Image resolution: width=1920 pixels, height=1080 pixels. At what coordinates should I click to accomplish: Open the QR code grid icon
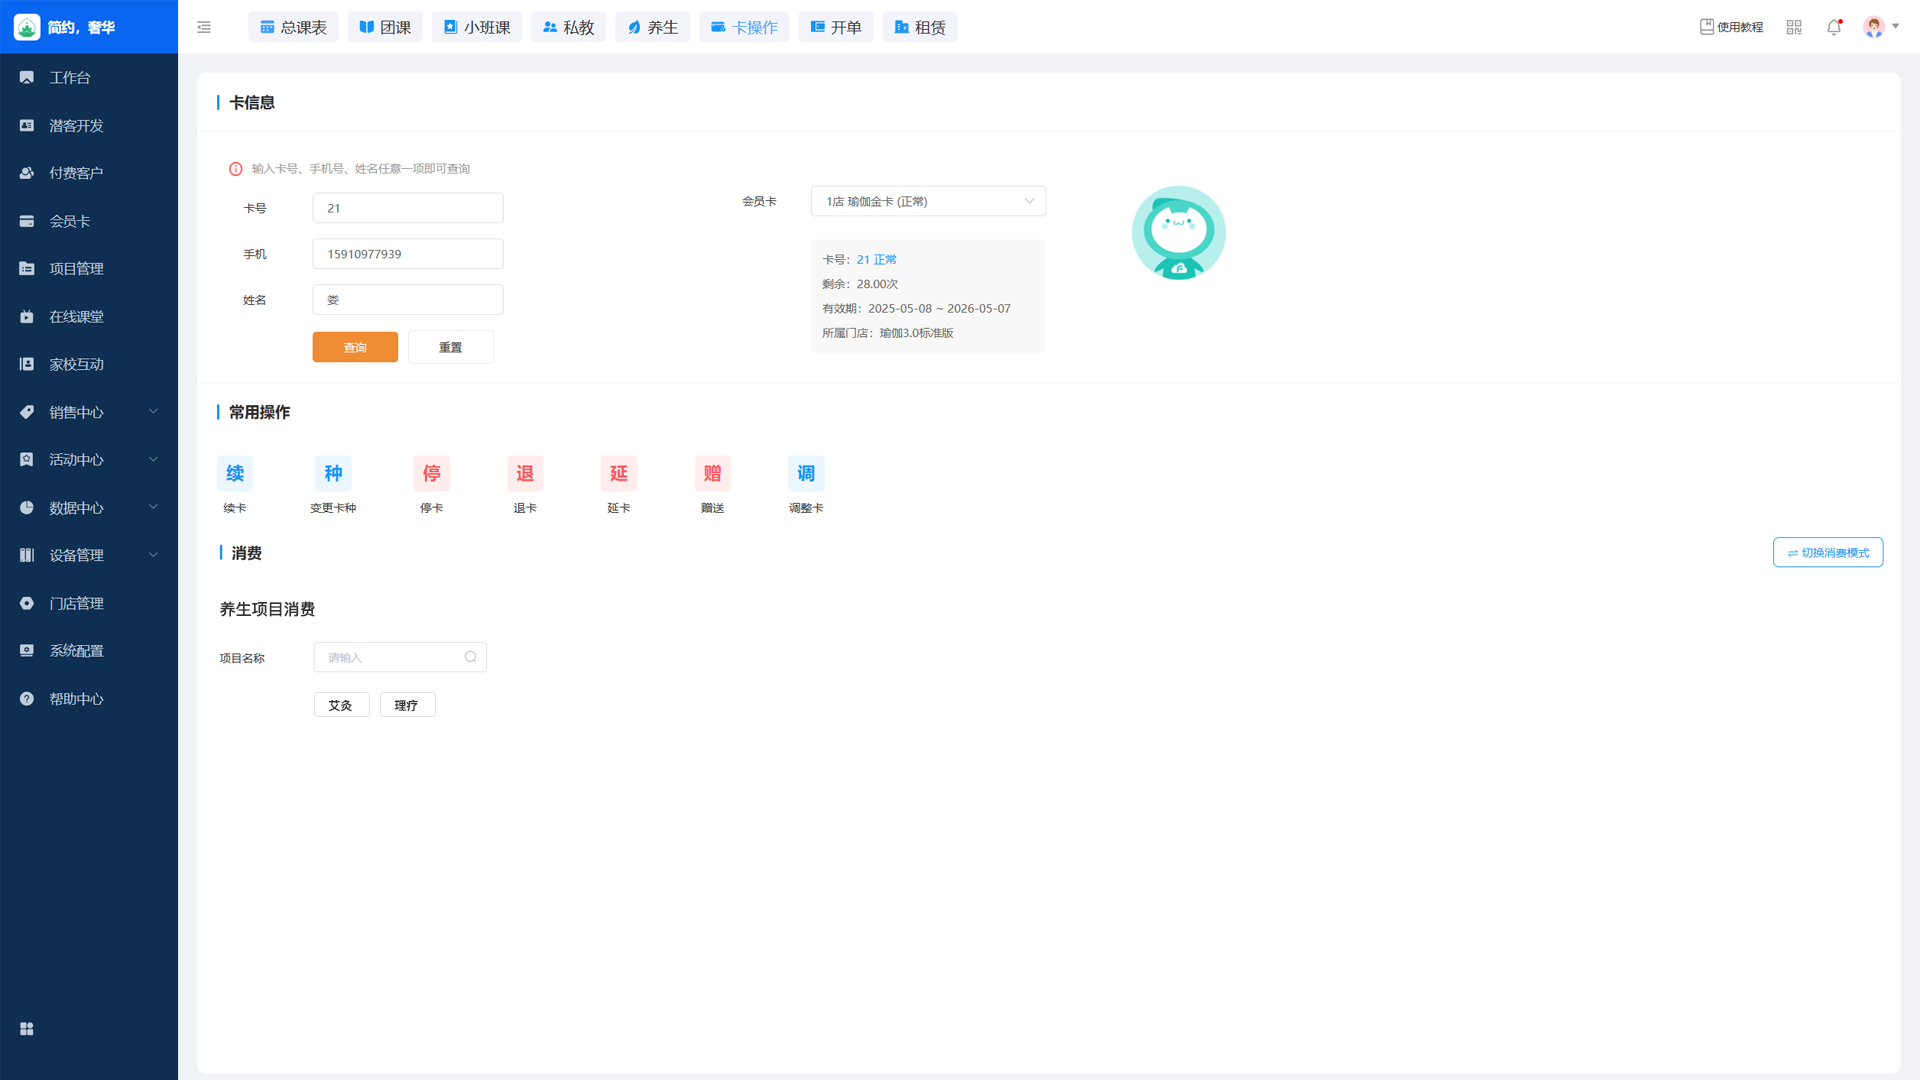pos(1794,27)
